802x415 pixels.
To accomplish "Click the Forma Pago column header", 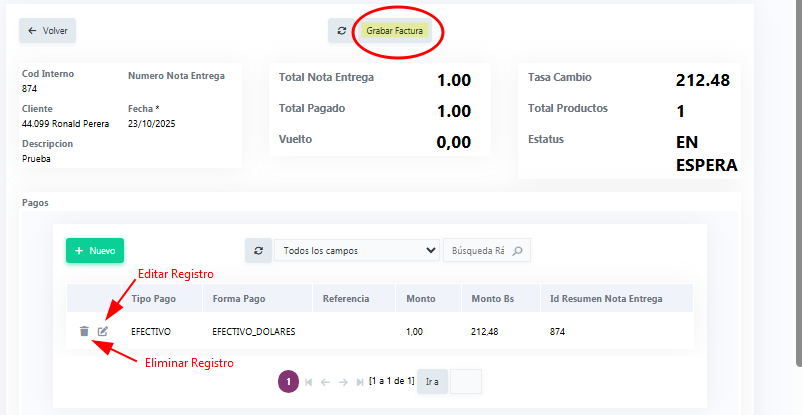I will tap(239, 298).
